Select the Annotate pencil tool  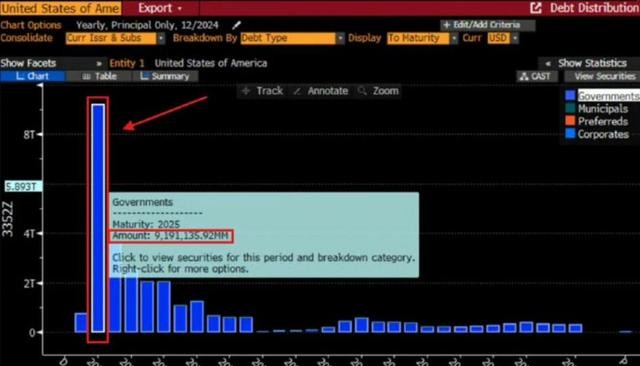click(x=321, y=91)
